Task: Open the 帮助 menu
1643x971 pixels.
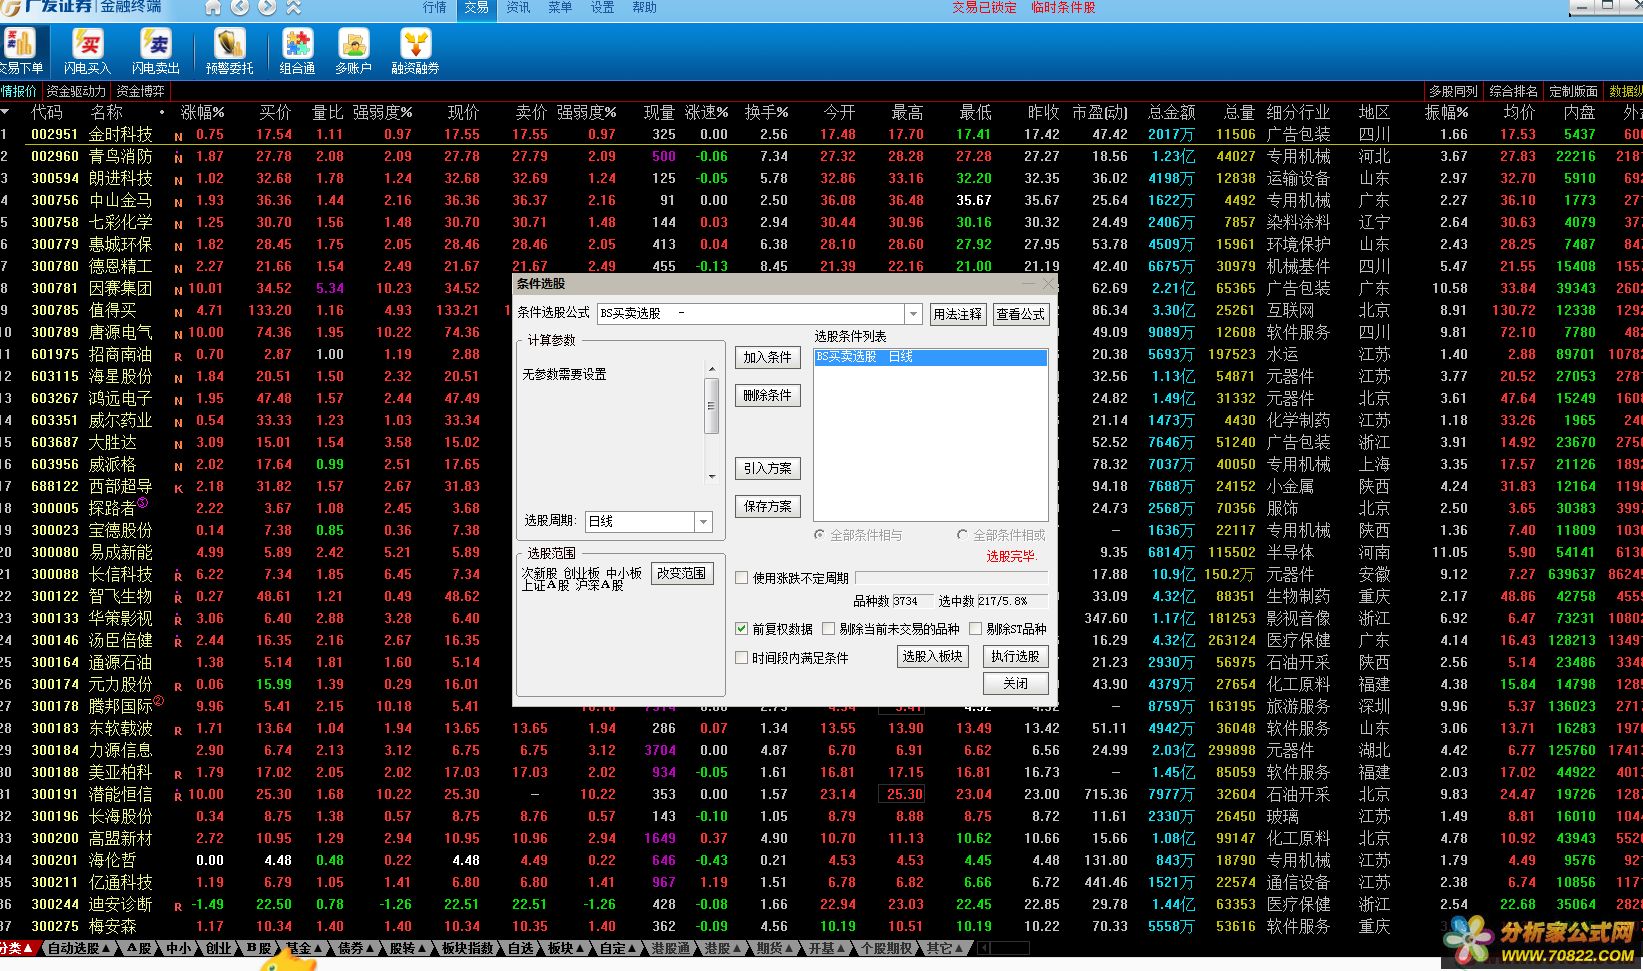Action: coord(644,7)
